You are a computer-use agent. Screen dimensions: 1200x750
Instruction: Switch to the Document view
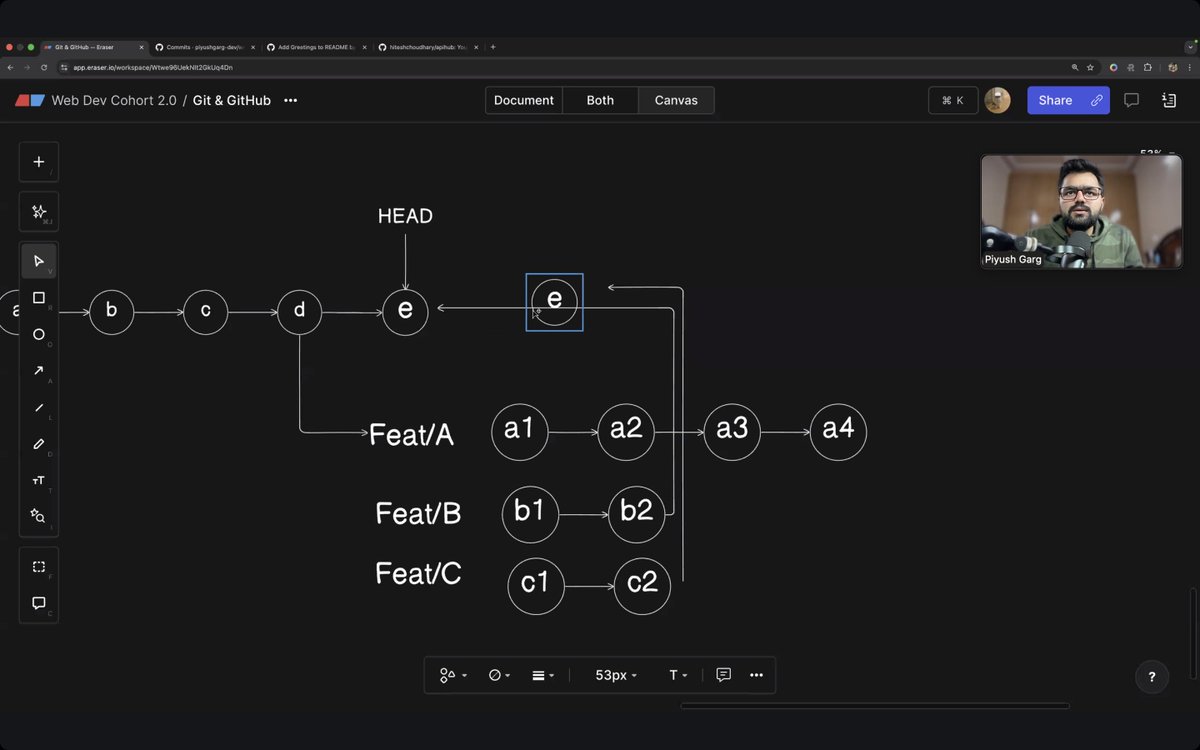coord(524,100)
